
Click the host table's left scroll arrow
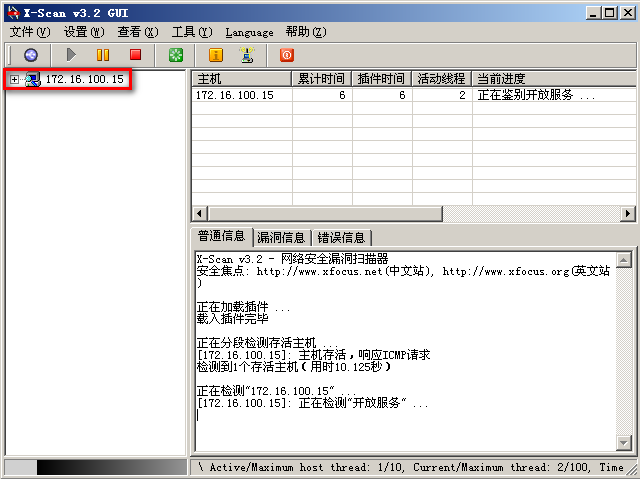click(200, 213)
